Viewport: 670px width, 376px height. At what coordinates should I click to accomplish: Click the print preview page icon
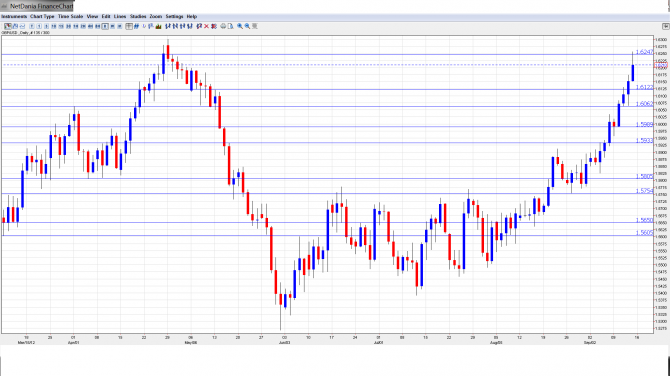[x=230, y=26]
